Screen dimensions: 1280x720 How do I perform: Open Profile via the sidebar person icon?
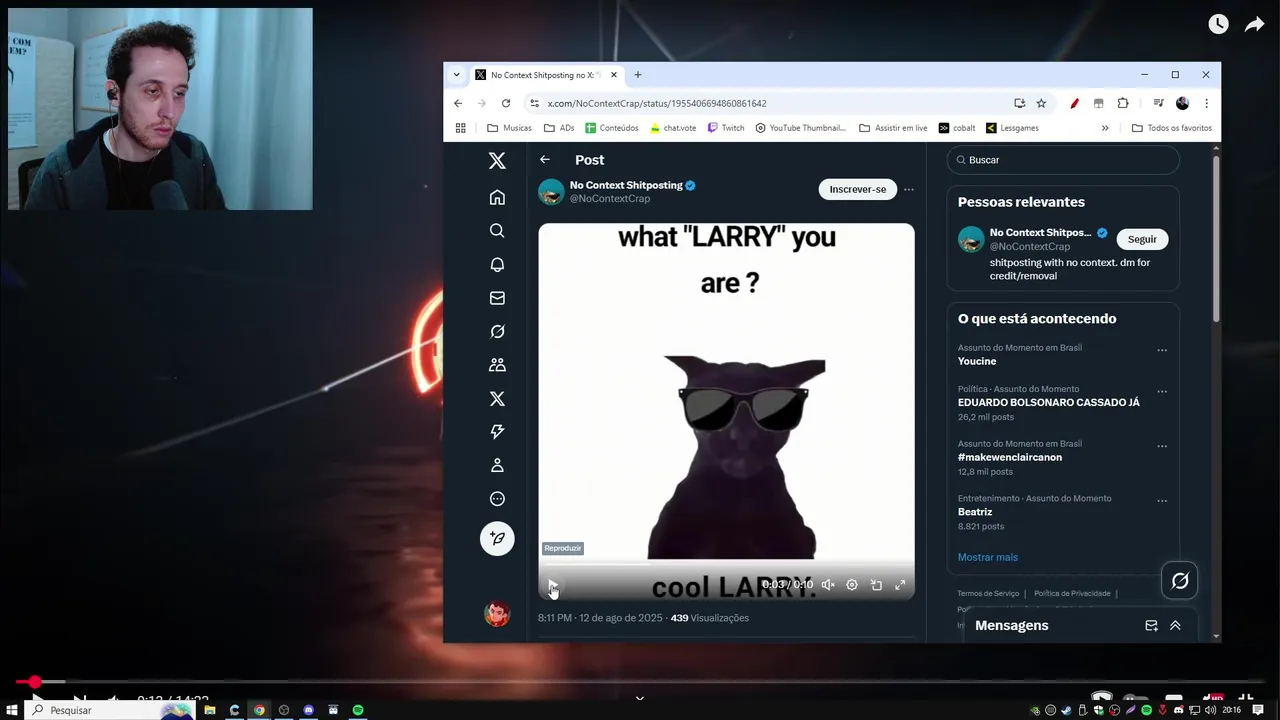[x=497, y=465]
